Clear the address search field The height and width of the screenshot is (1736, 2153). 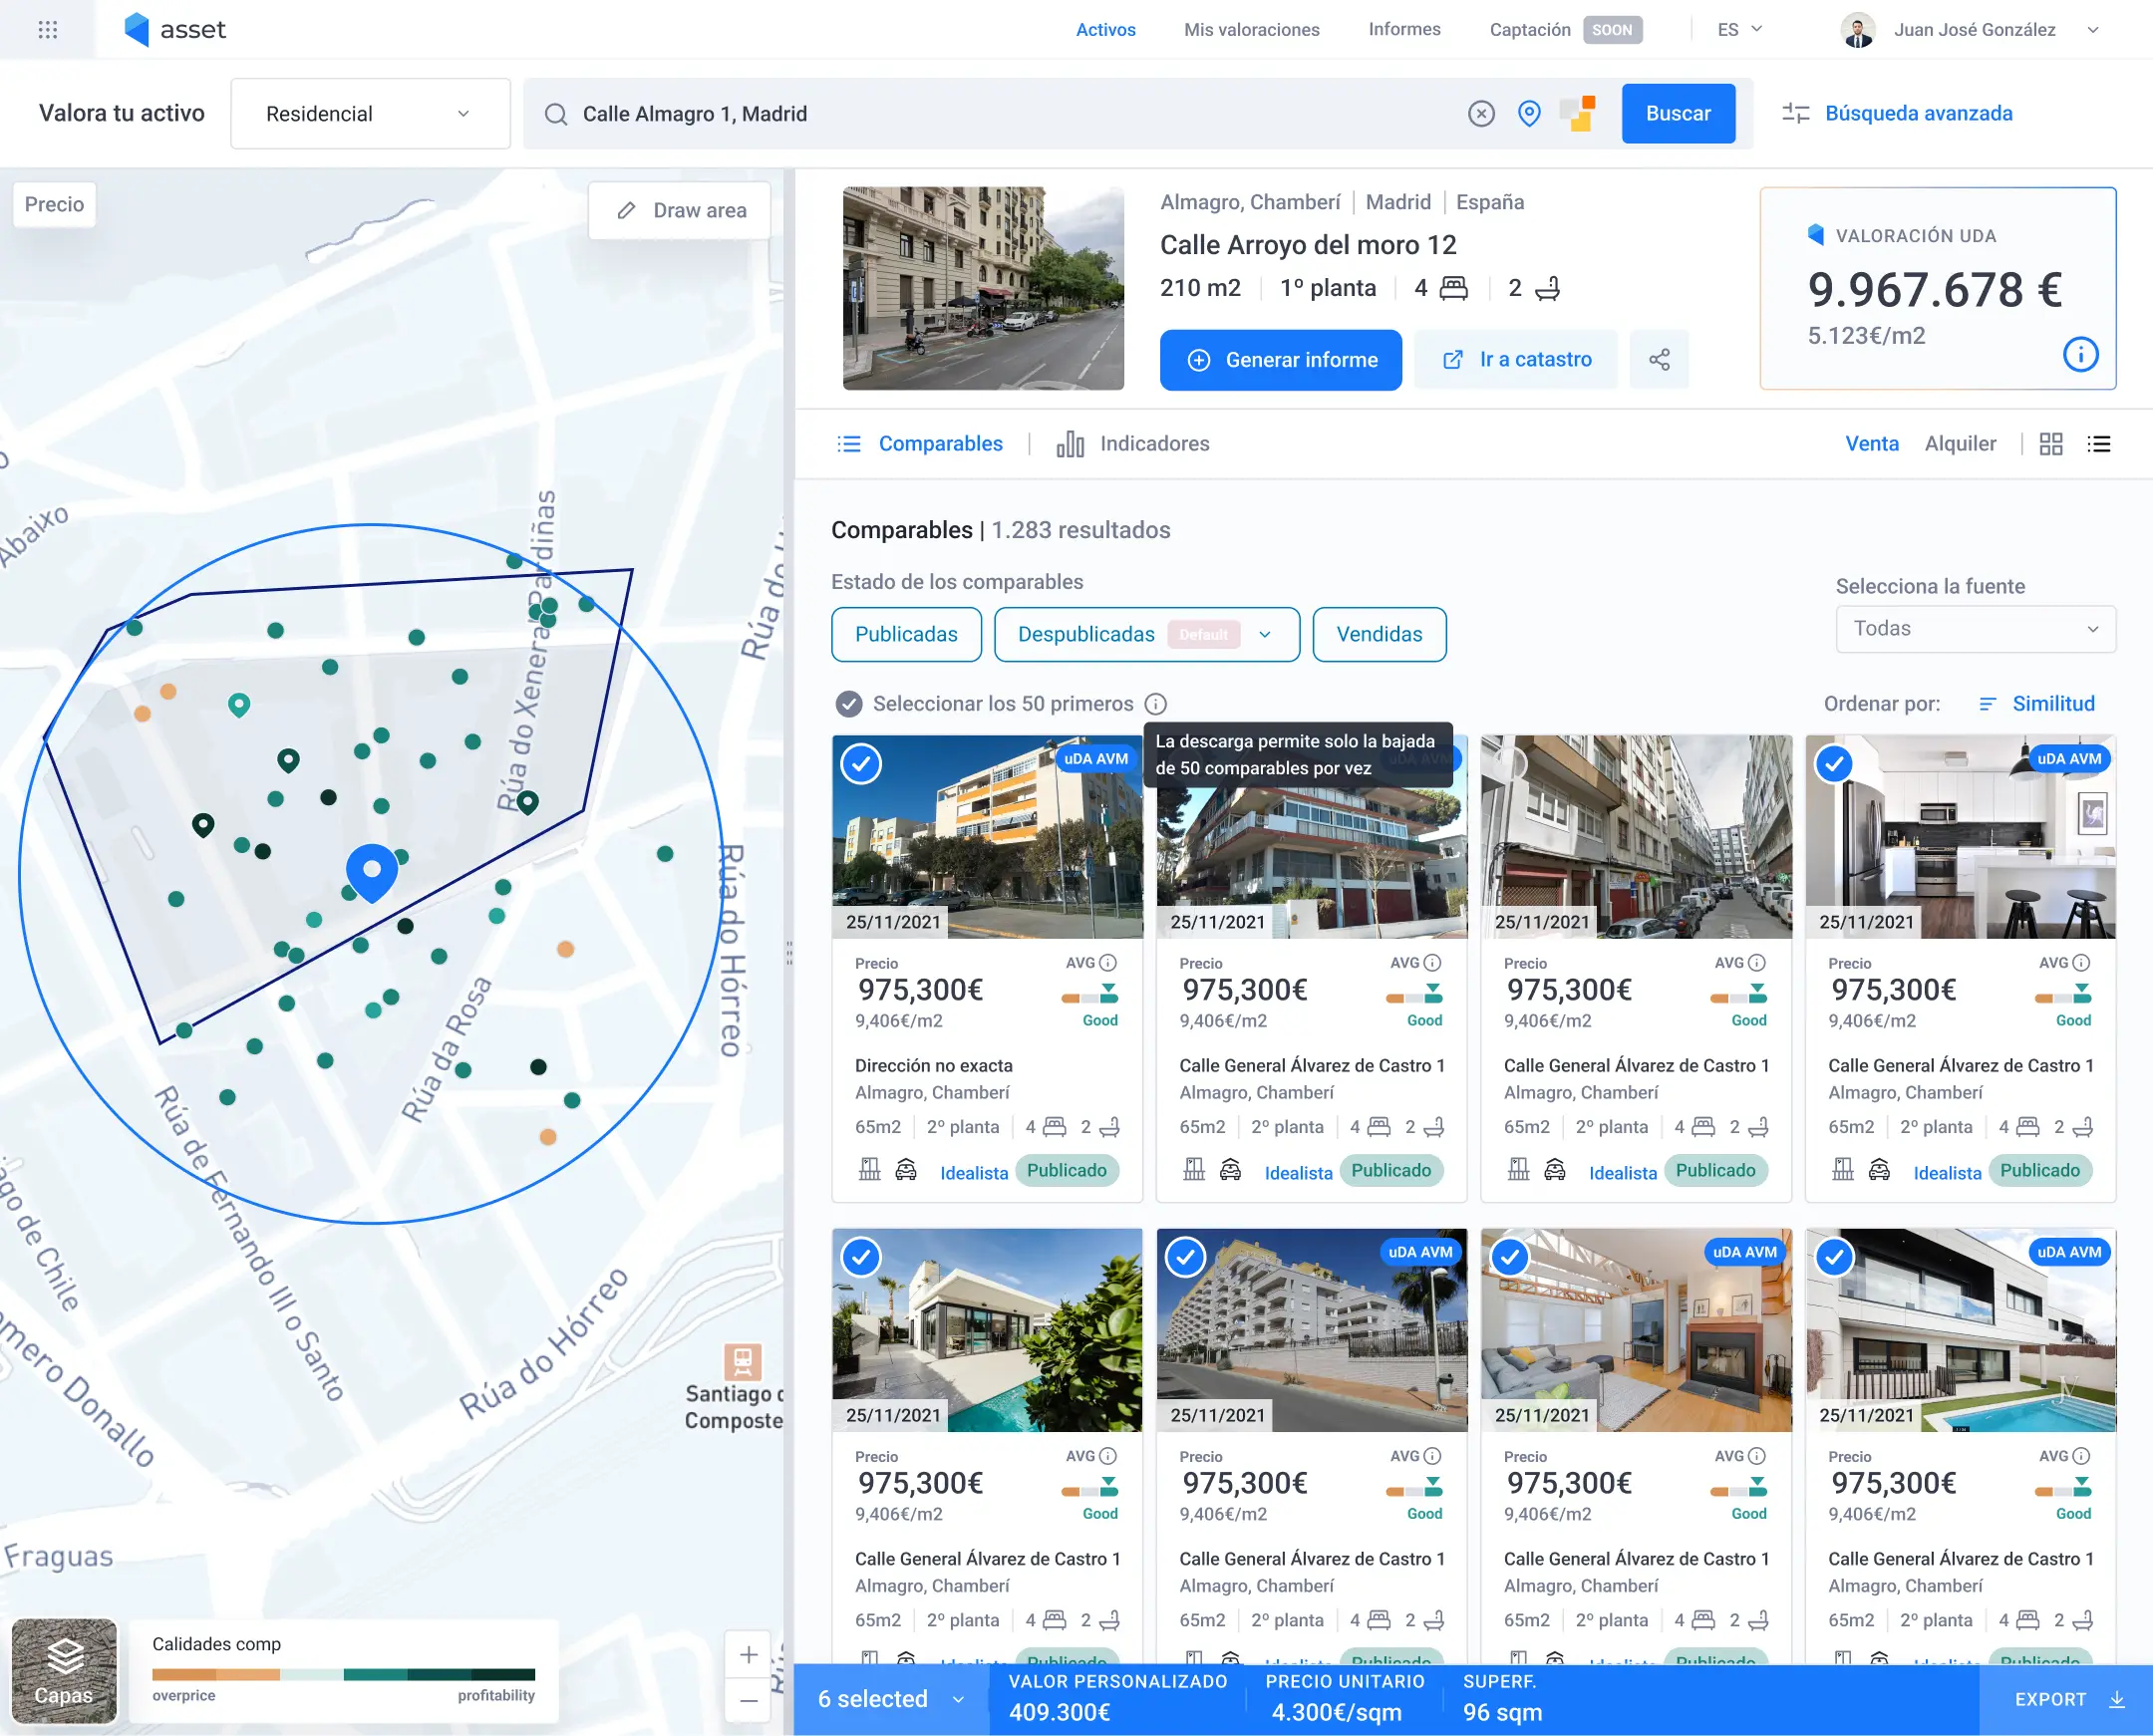click(x=1481, y=114)
